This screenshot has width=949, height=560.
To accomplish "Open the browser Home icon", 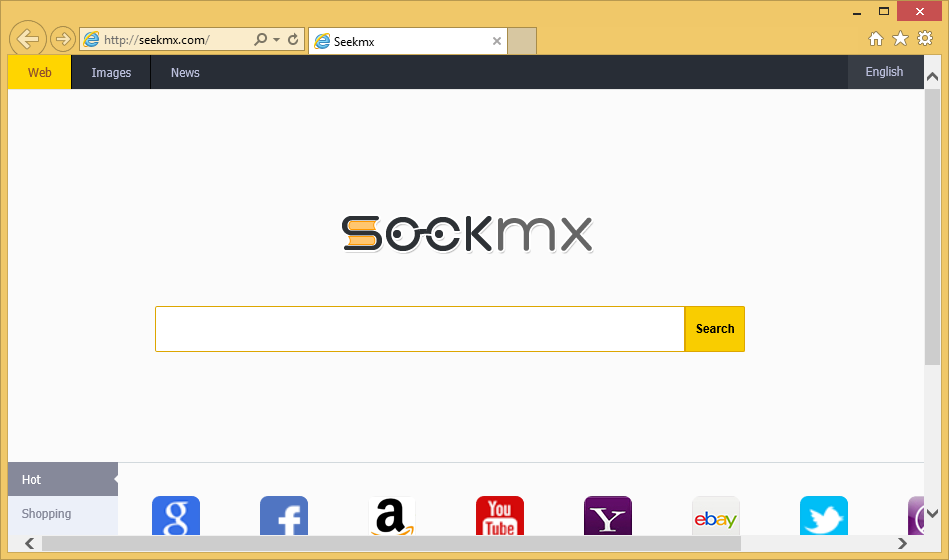I will (x=876, y=39).
